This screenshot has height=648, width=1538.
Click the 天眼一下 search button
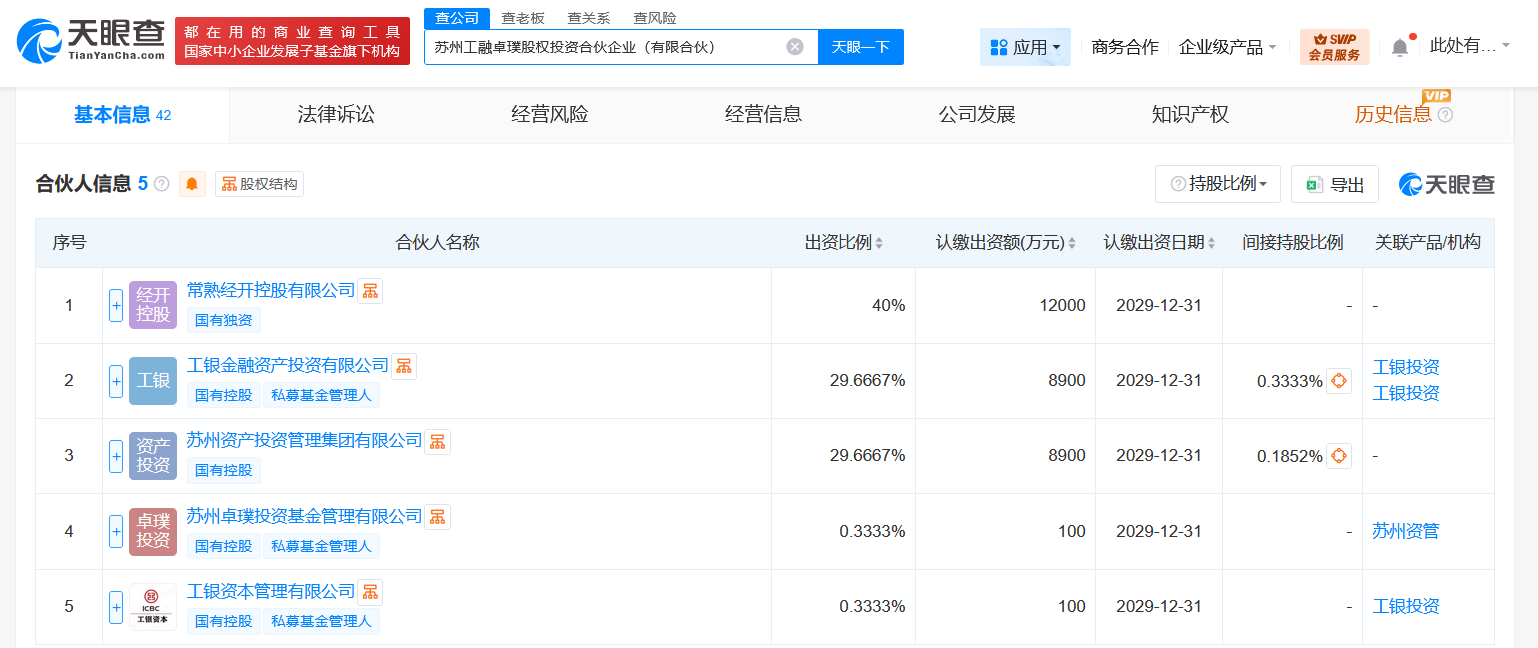[x=861, y=46]
